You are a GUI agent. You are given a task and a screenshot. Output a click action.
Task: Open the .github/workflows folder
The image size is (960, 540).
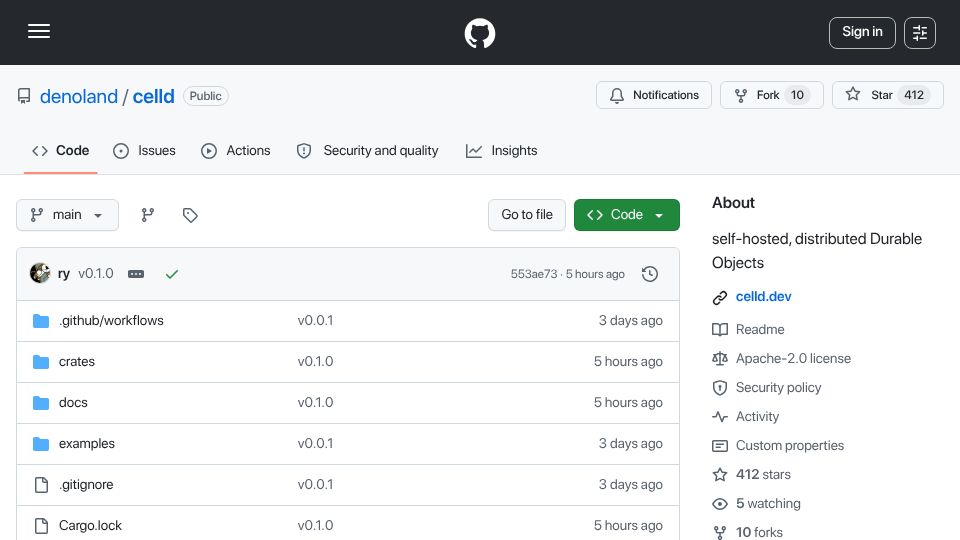[x=111, y=321]
